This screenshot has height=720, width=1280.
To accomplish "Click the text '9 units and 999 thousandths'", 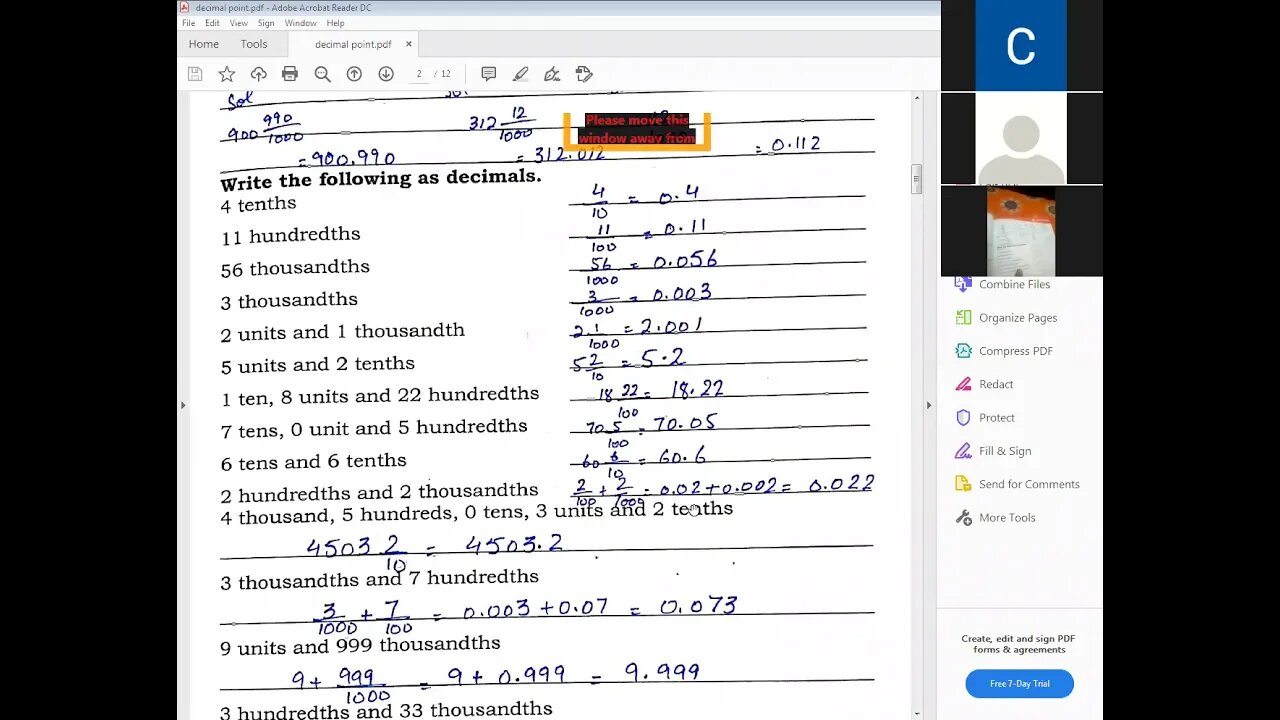I will [360, 645].
